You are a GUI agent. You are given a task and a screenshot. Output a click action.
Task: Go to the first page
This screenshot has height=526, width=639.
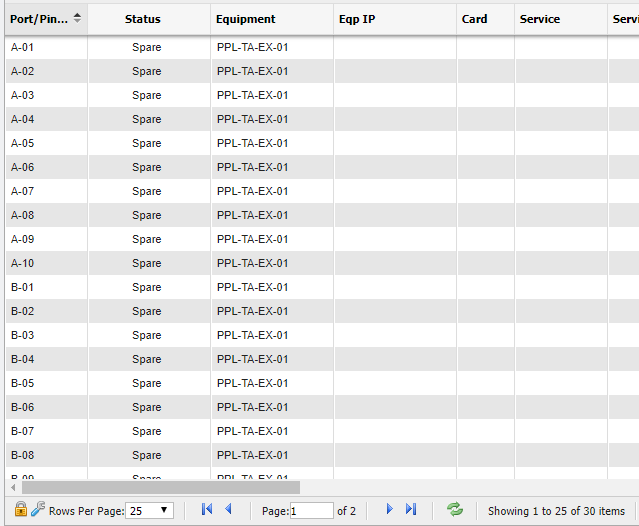click(207, 509)
